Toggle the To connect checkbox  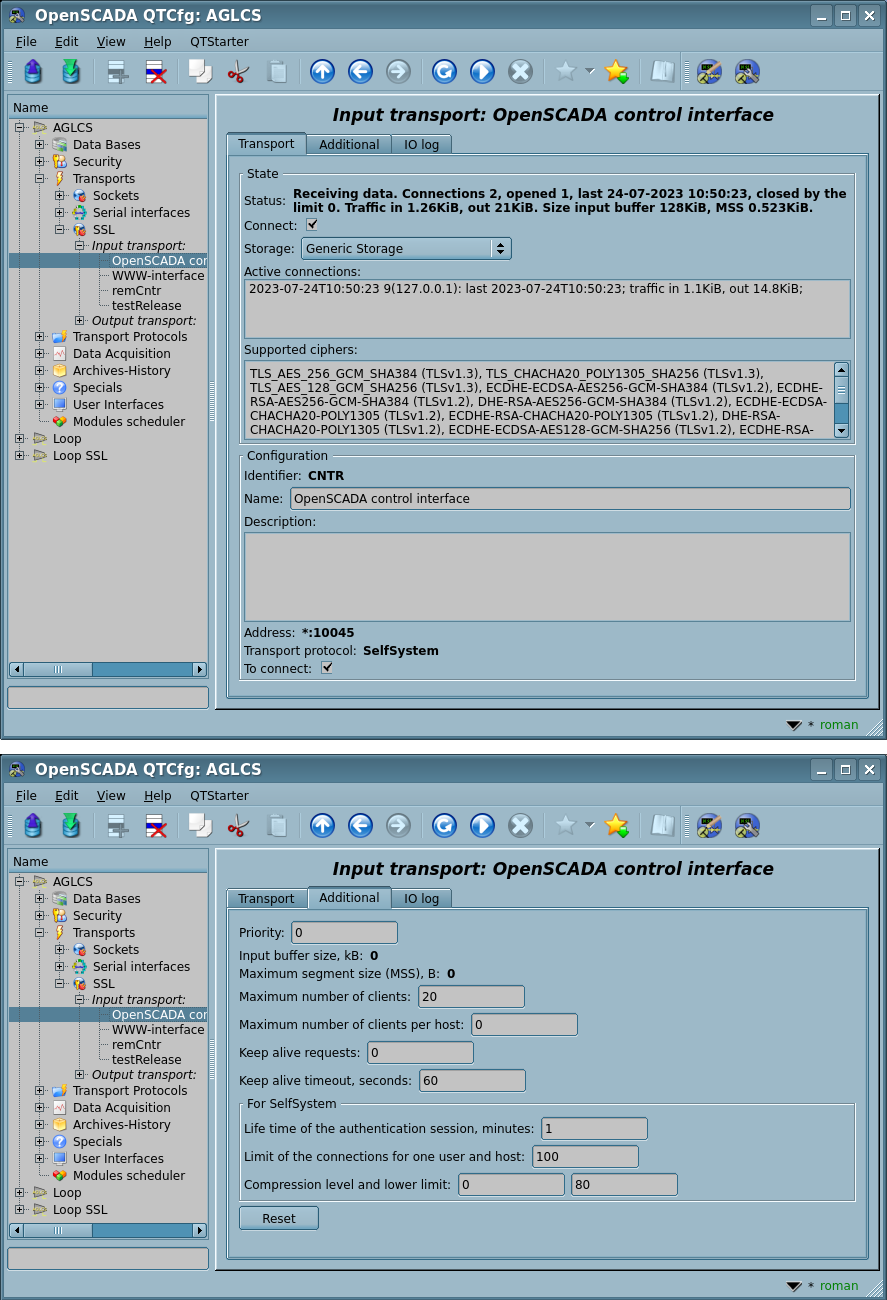click(327, 668)
